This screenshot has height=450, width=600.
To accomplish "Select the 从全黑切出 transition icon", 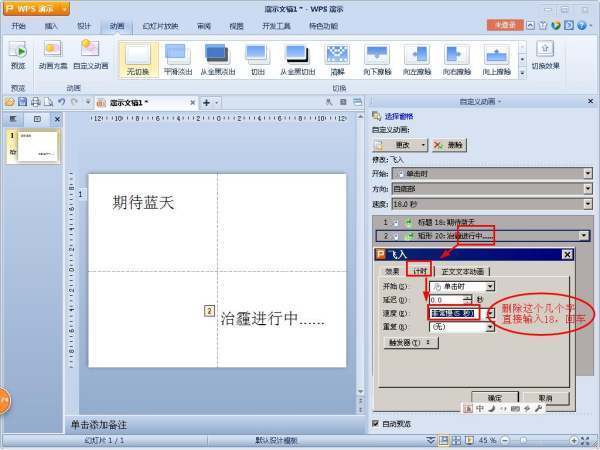I will [x=296, y=54].
